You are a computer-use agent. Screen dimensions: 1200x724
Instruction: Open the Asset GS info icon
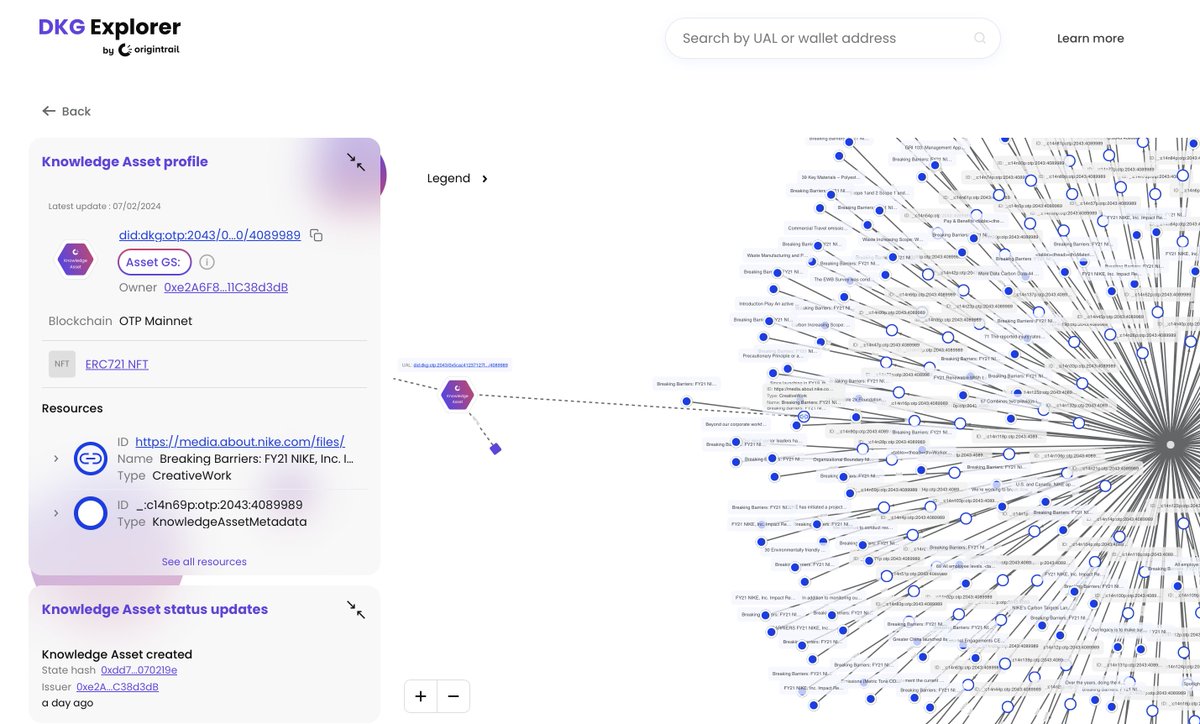[x=207, y=262]
